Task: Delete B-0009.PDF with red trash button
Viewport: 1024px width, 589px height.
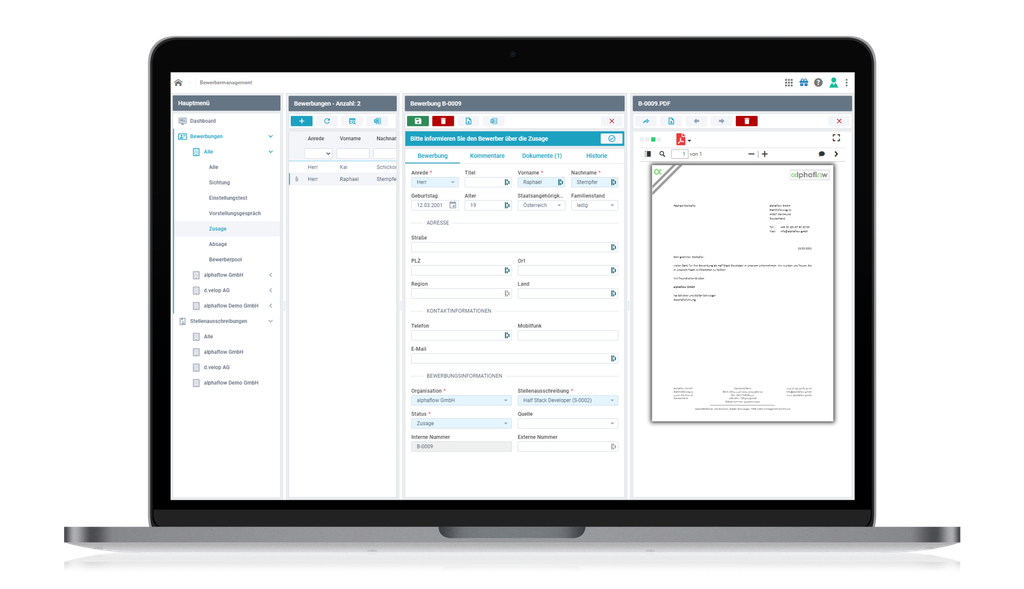Action: (746, 121)
